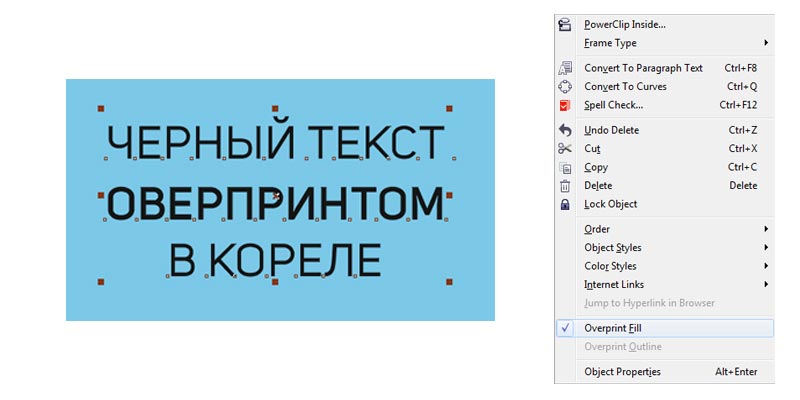Image resolution: width=800 pixels, height=400 pixels.
Task: Click the Undo Delete arrow icon
Action: 565,130
